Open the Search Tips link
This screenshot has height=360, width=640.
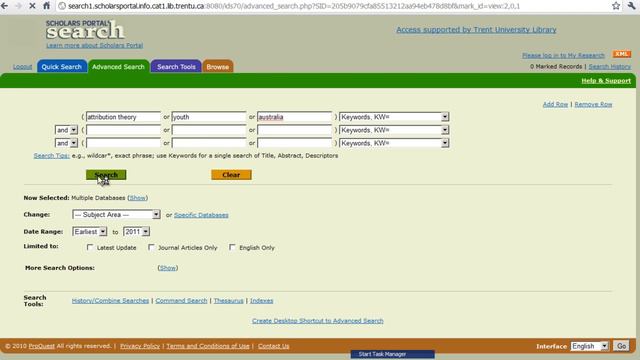[x=51, y=156]
